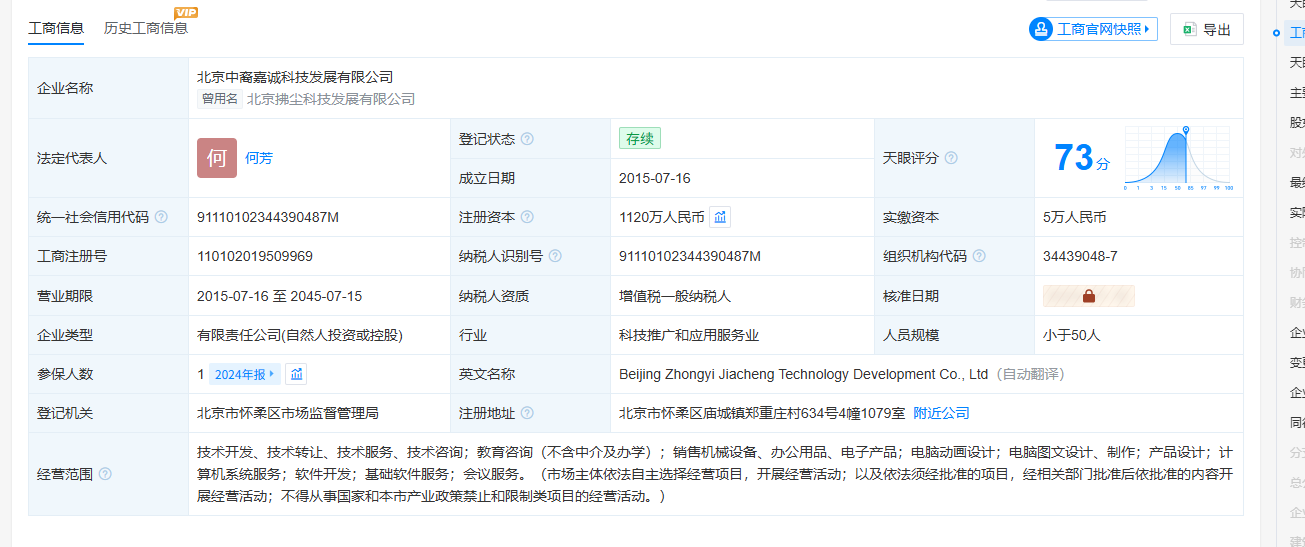
Task: Click the 天眼评分 score distribution chart
Action: [1178, 158]
